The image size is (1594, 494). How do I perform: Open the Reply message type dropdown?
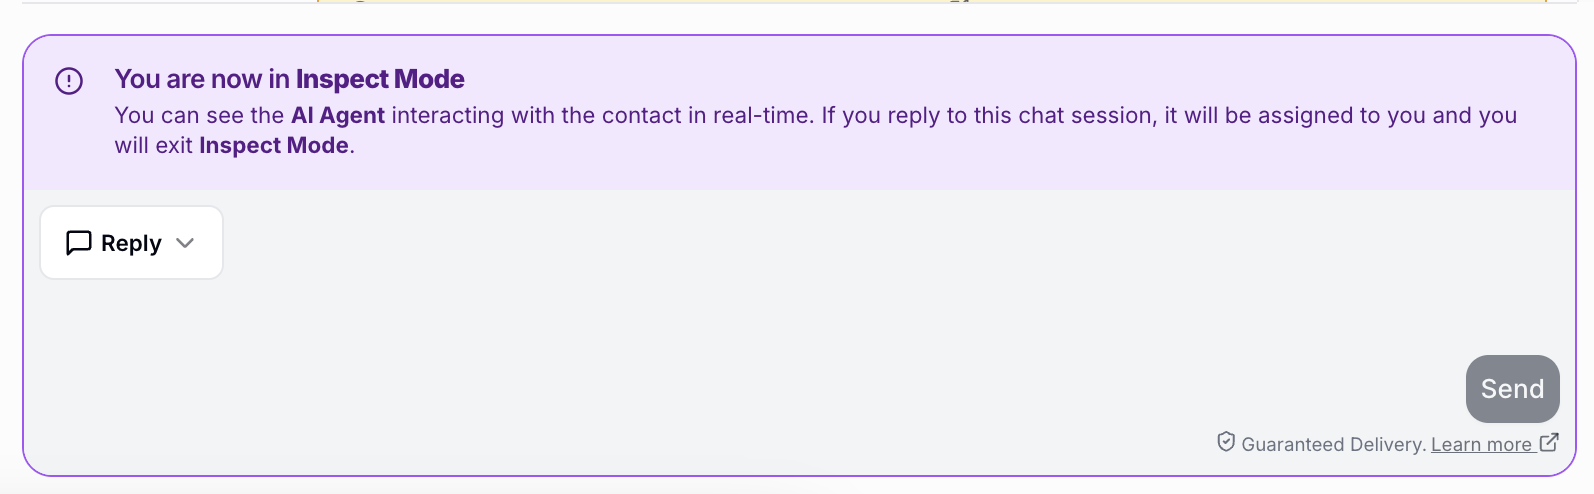point(131,243)
